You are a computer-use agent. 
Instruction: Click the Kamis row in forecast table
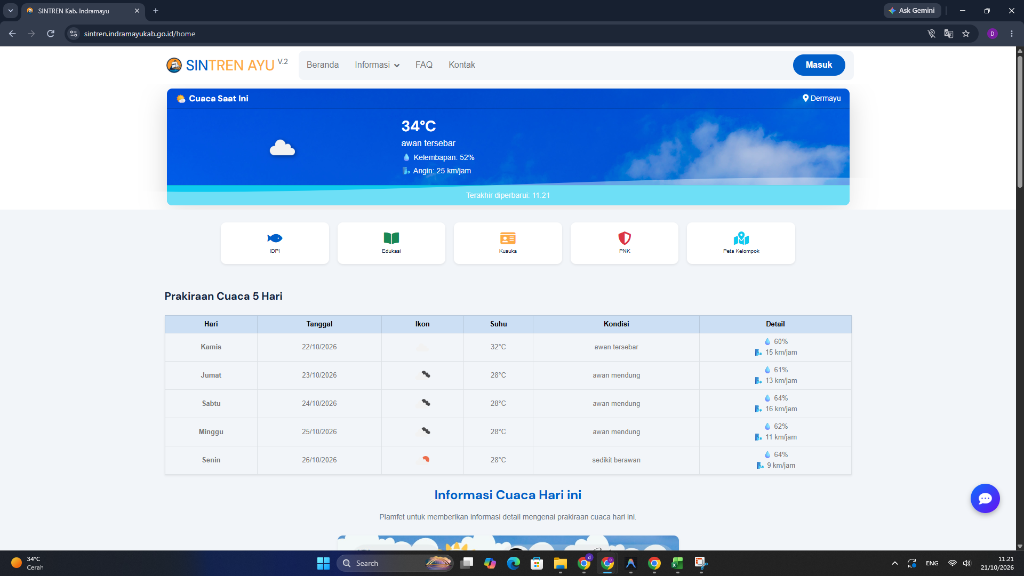point(508,347)
